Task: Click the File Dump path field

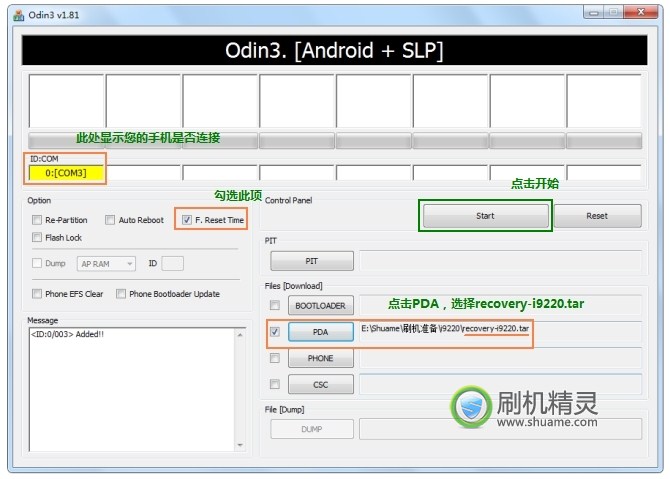Action: pos(500,429)
